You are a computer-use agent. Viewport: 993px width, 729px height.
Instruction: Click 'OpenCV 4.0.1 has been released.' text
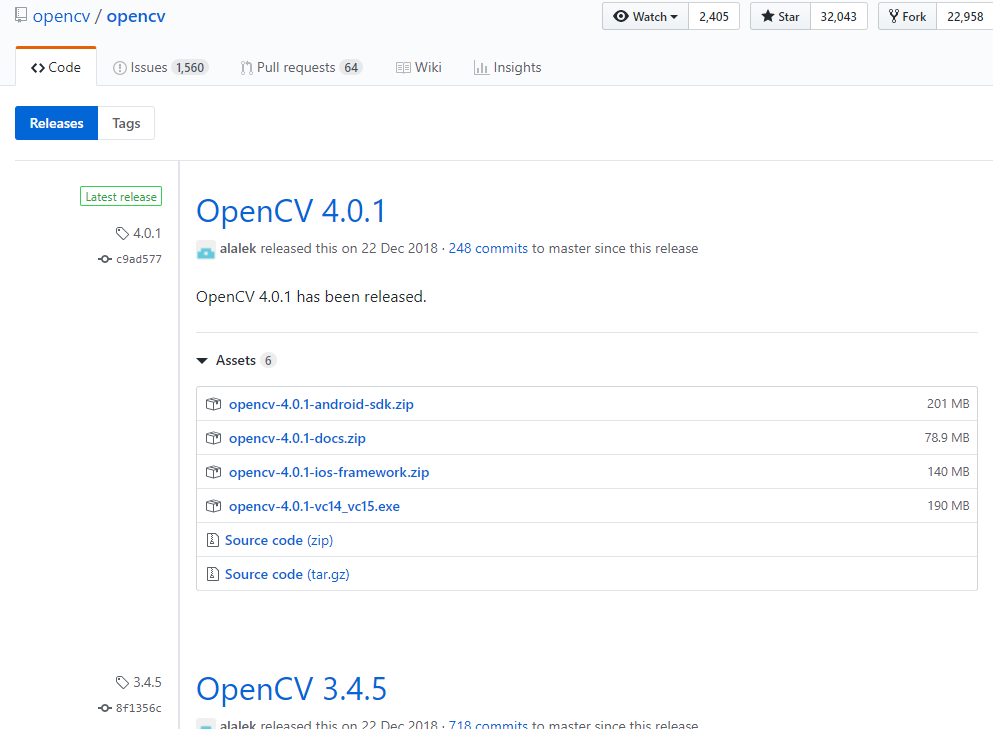[x=311, y=297]
